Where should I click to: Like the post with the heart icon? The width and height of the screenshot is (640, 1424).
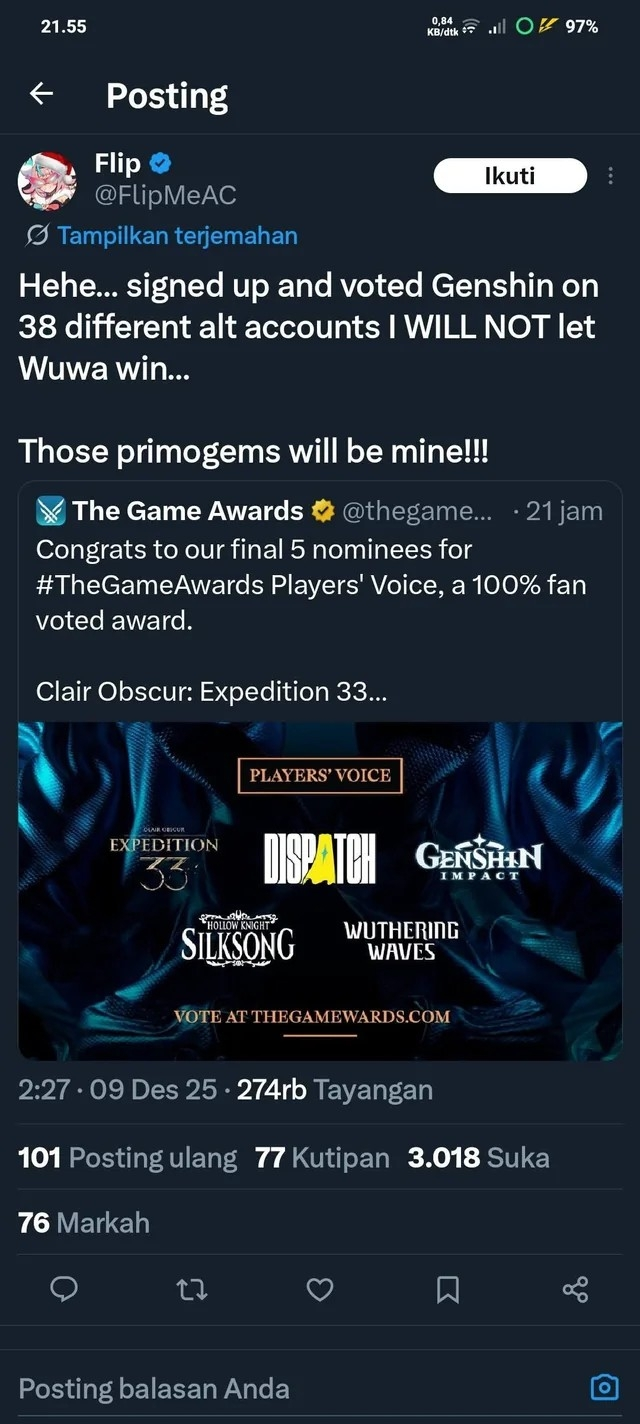click(x=320, y=1289)
